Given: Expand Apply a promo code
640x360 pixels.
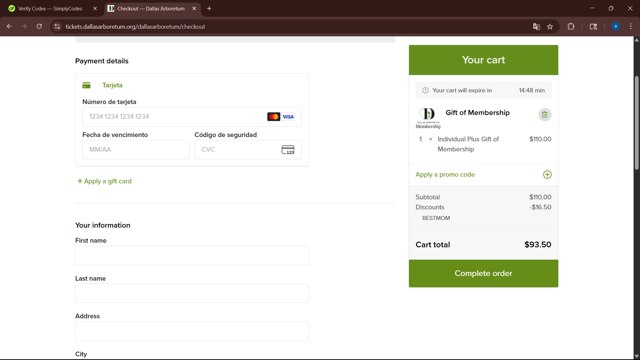Looking at the screenshot, I should pos(445,175).
